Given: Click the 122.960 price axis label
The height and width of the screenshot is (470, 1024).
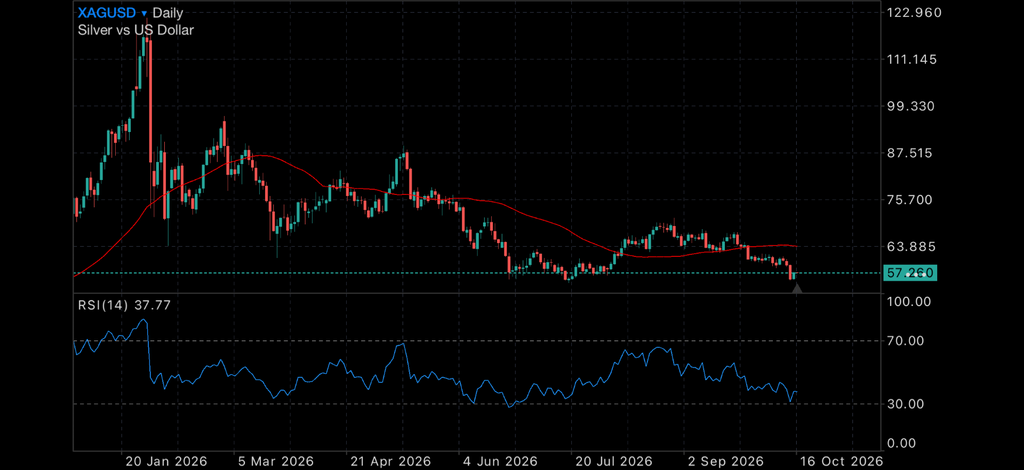Looking at the screenshot, I should pyautogui.click(x=915, y=12).
